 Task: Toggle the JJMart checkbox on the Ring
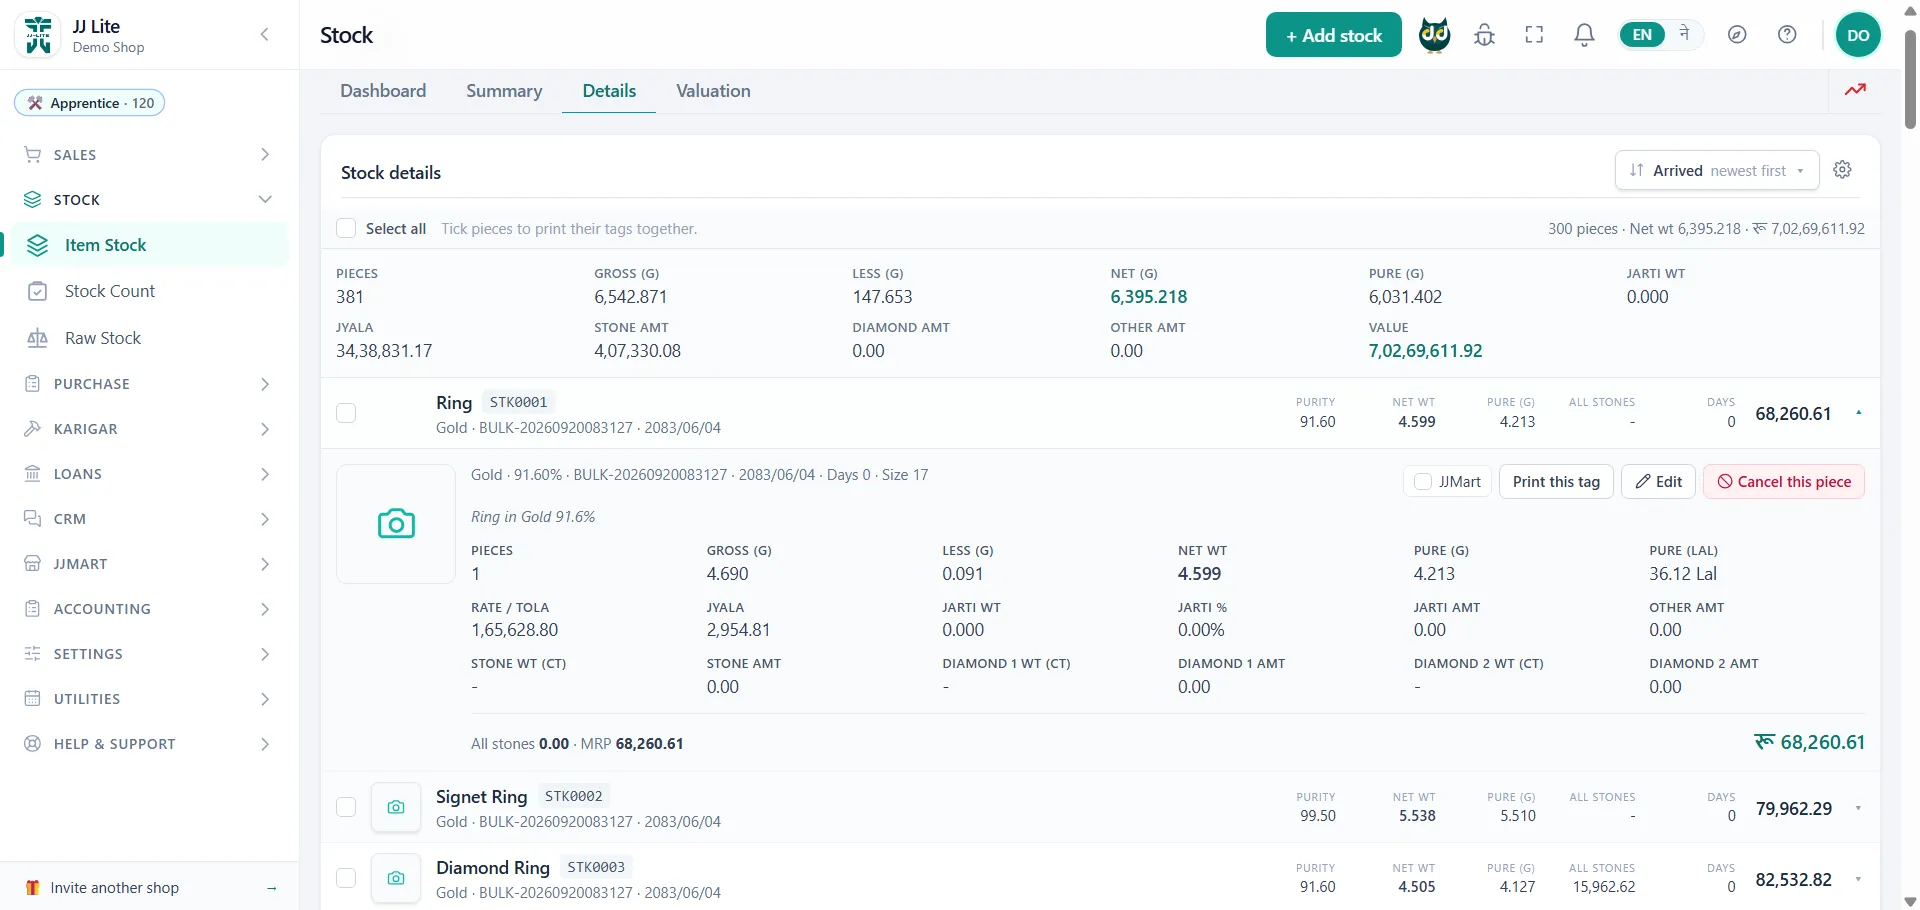[x=1423, y=482]
